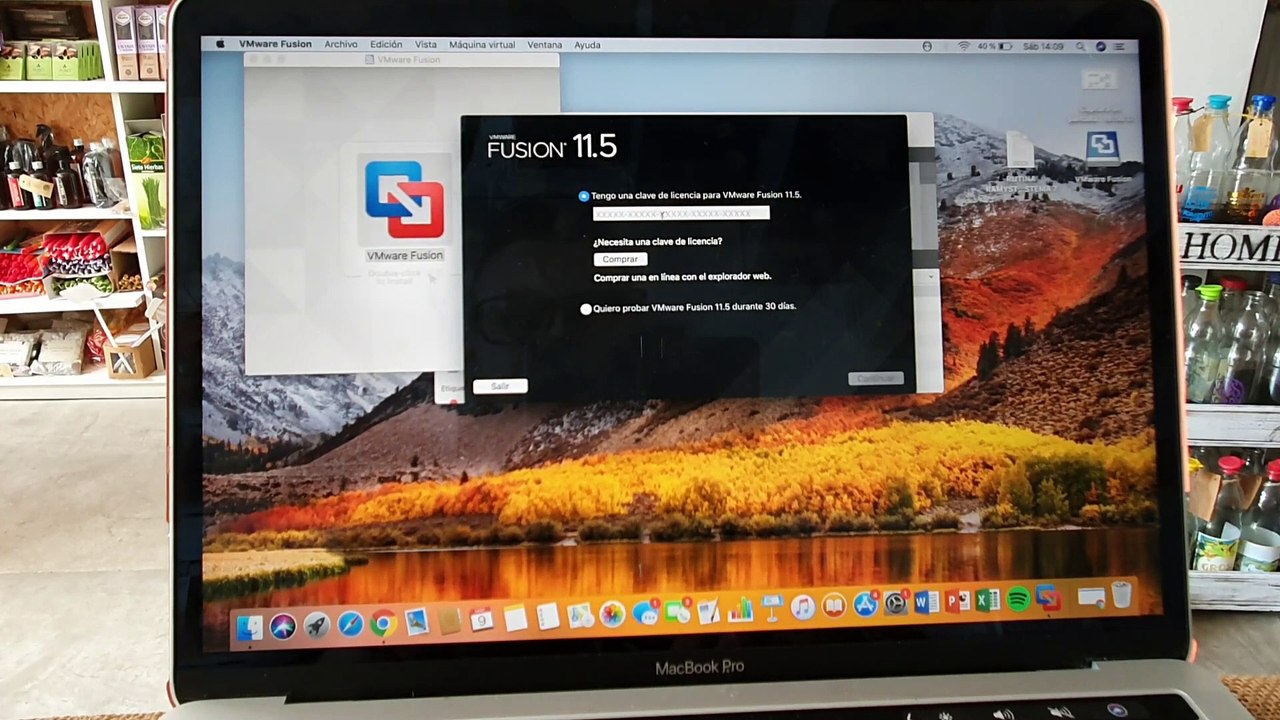
Task: Open Messages in the Dock
Action: 646,613
